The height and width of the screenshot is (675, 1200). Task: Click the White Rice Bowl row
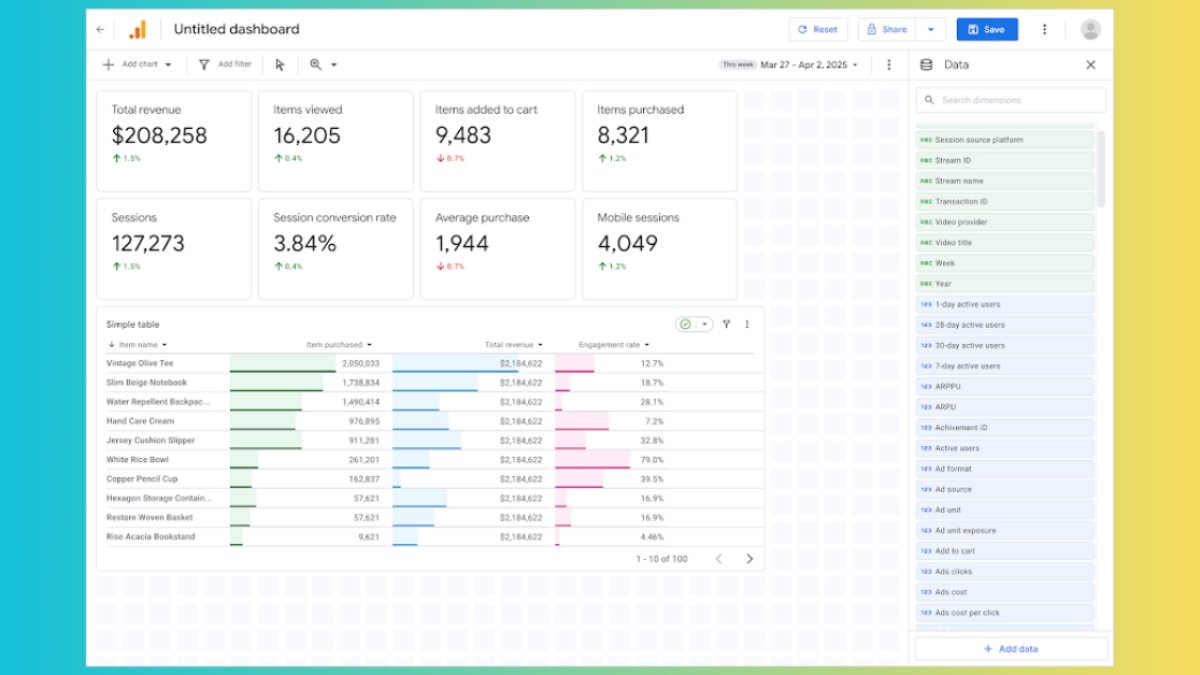tap(430, 460)
